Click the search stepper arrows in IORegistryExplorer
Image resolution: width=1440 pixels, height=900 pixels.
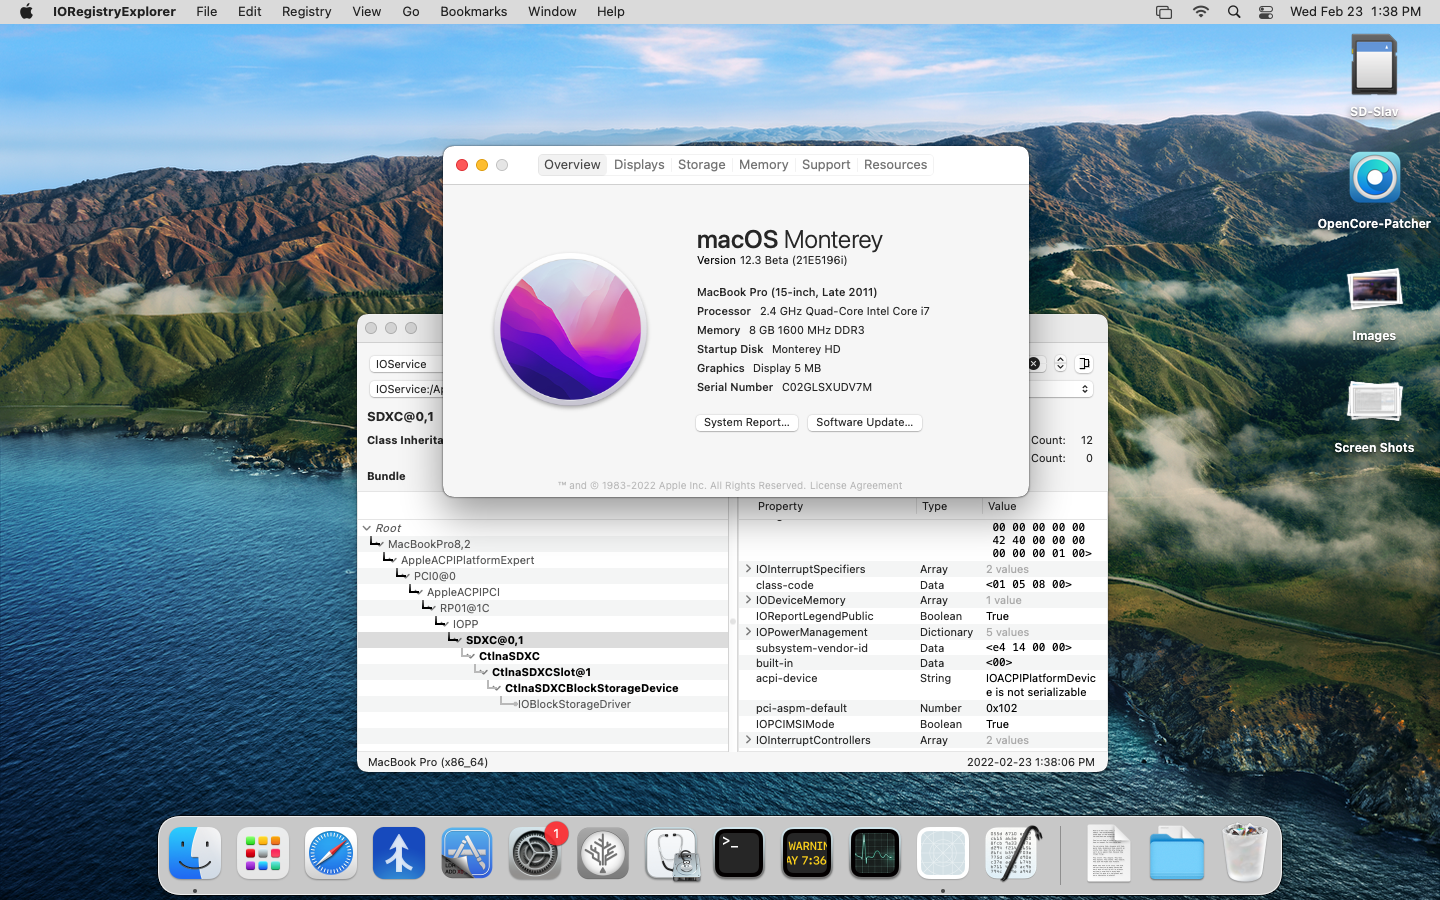click(1060, 364)
